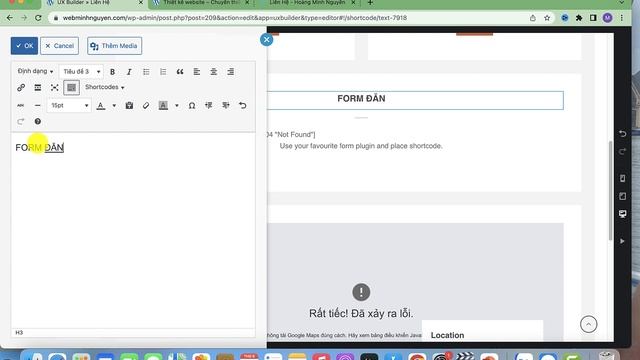Redo edit in text editor toolbar

21,121
